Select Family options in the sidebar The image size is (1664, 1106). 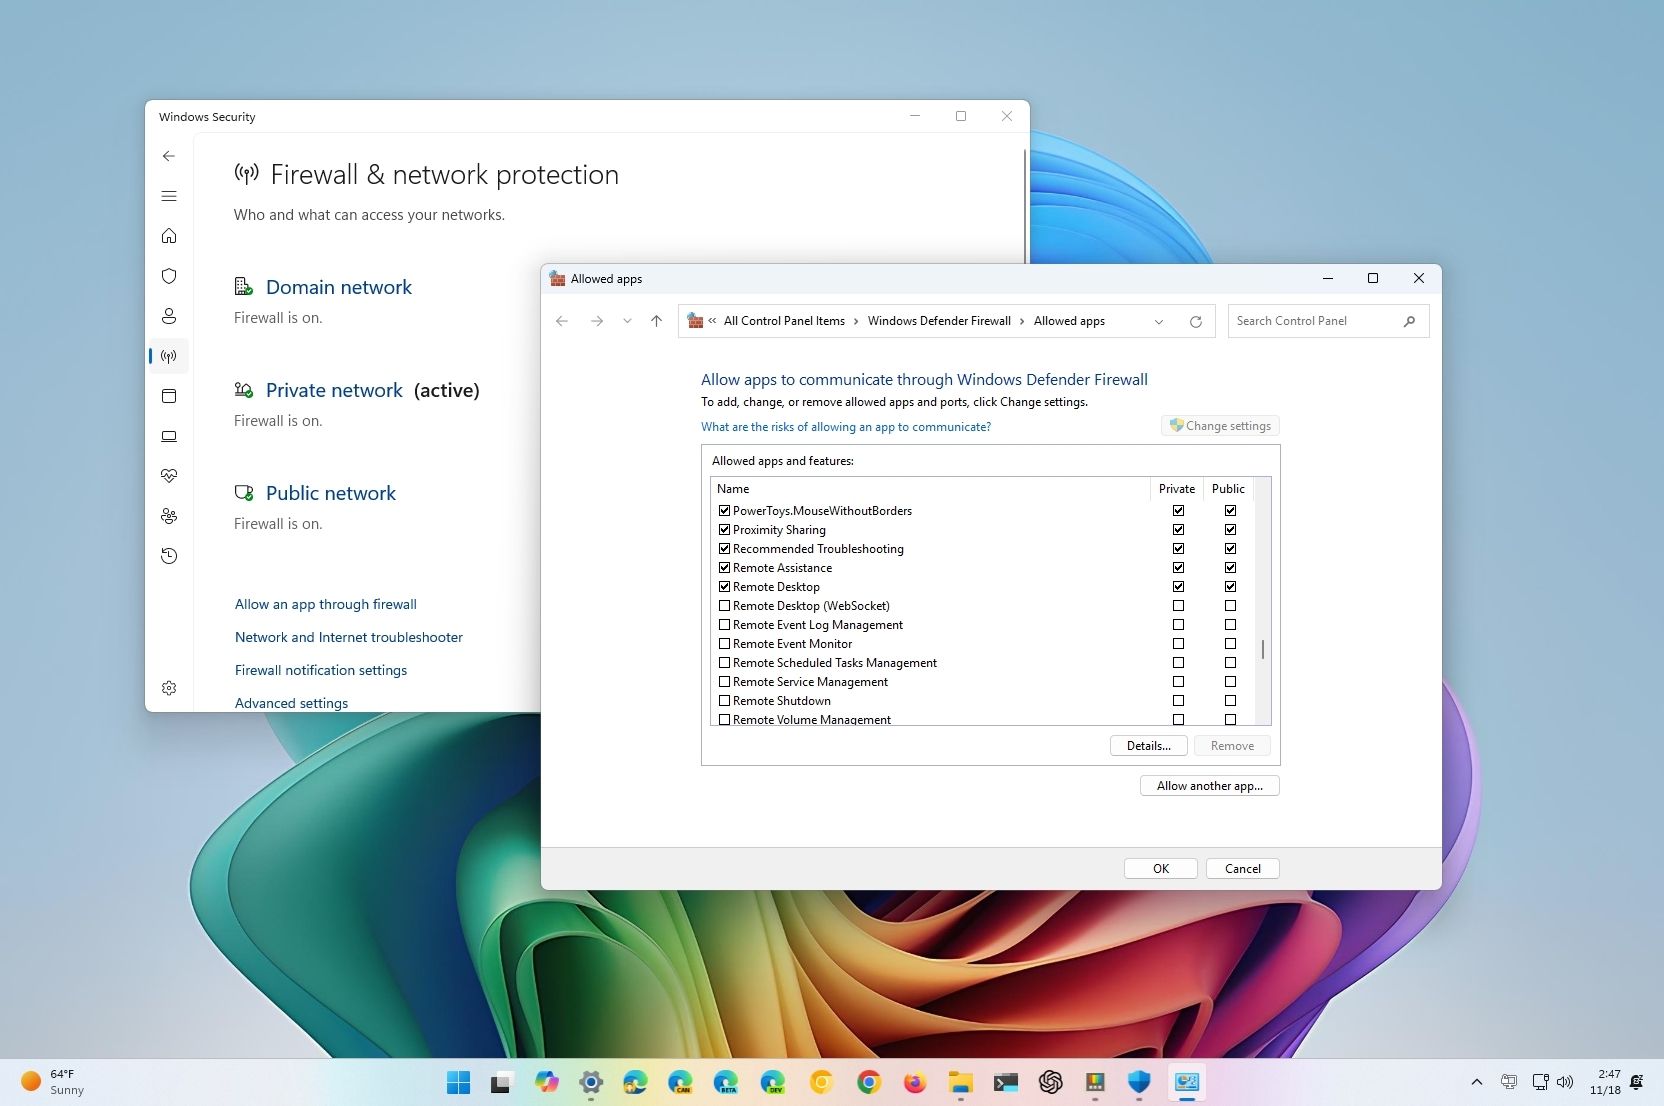point(169,516)
